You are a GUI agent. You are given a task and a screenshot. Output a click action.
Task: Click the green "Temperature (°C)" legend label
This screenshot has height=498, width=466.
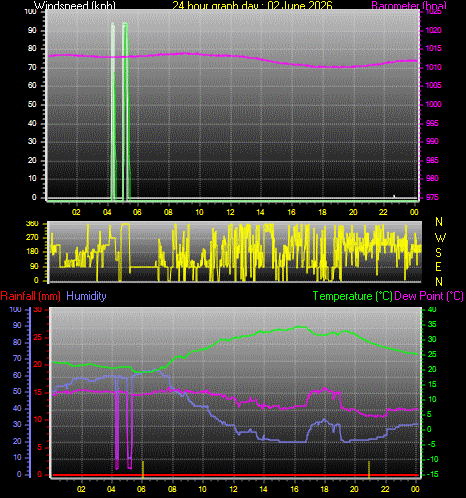[x=352, y=296]
